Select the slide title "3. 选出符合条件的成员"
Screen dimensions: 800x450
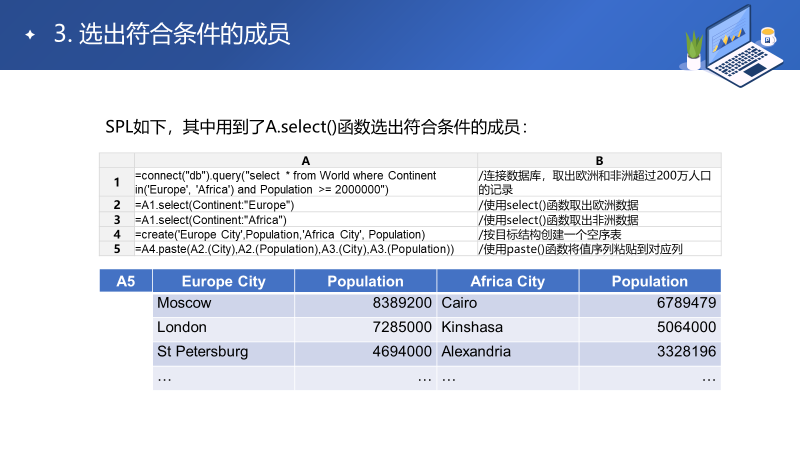[171, 35]
